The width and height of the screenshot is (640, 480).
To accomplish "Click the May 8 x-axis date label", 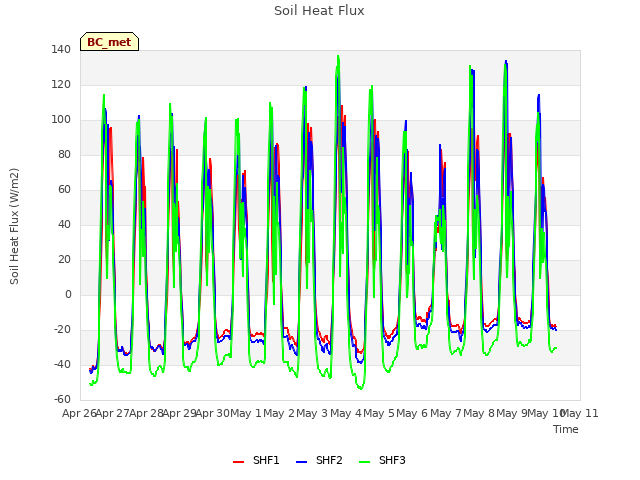I will point(479,413).
